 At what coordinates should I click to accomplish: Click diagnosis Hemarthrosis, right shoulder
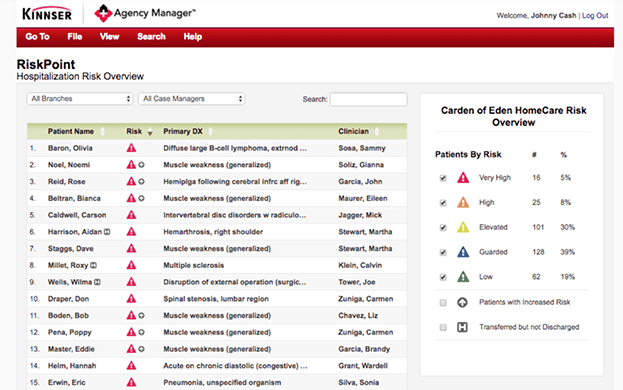point(213,232)
